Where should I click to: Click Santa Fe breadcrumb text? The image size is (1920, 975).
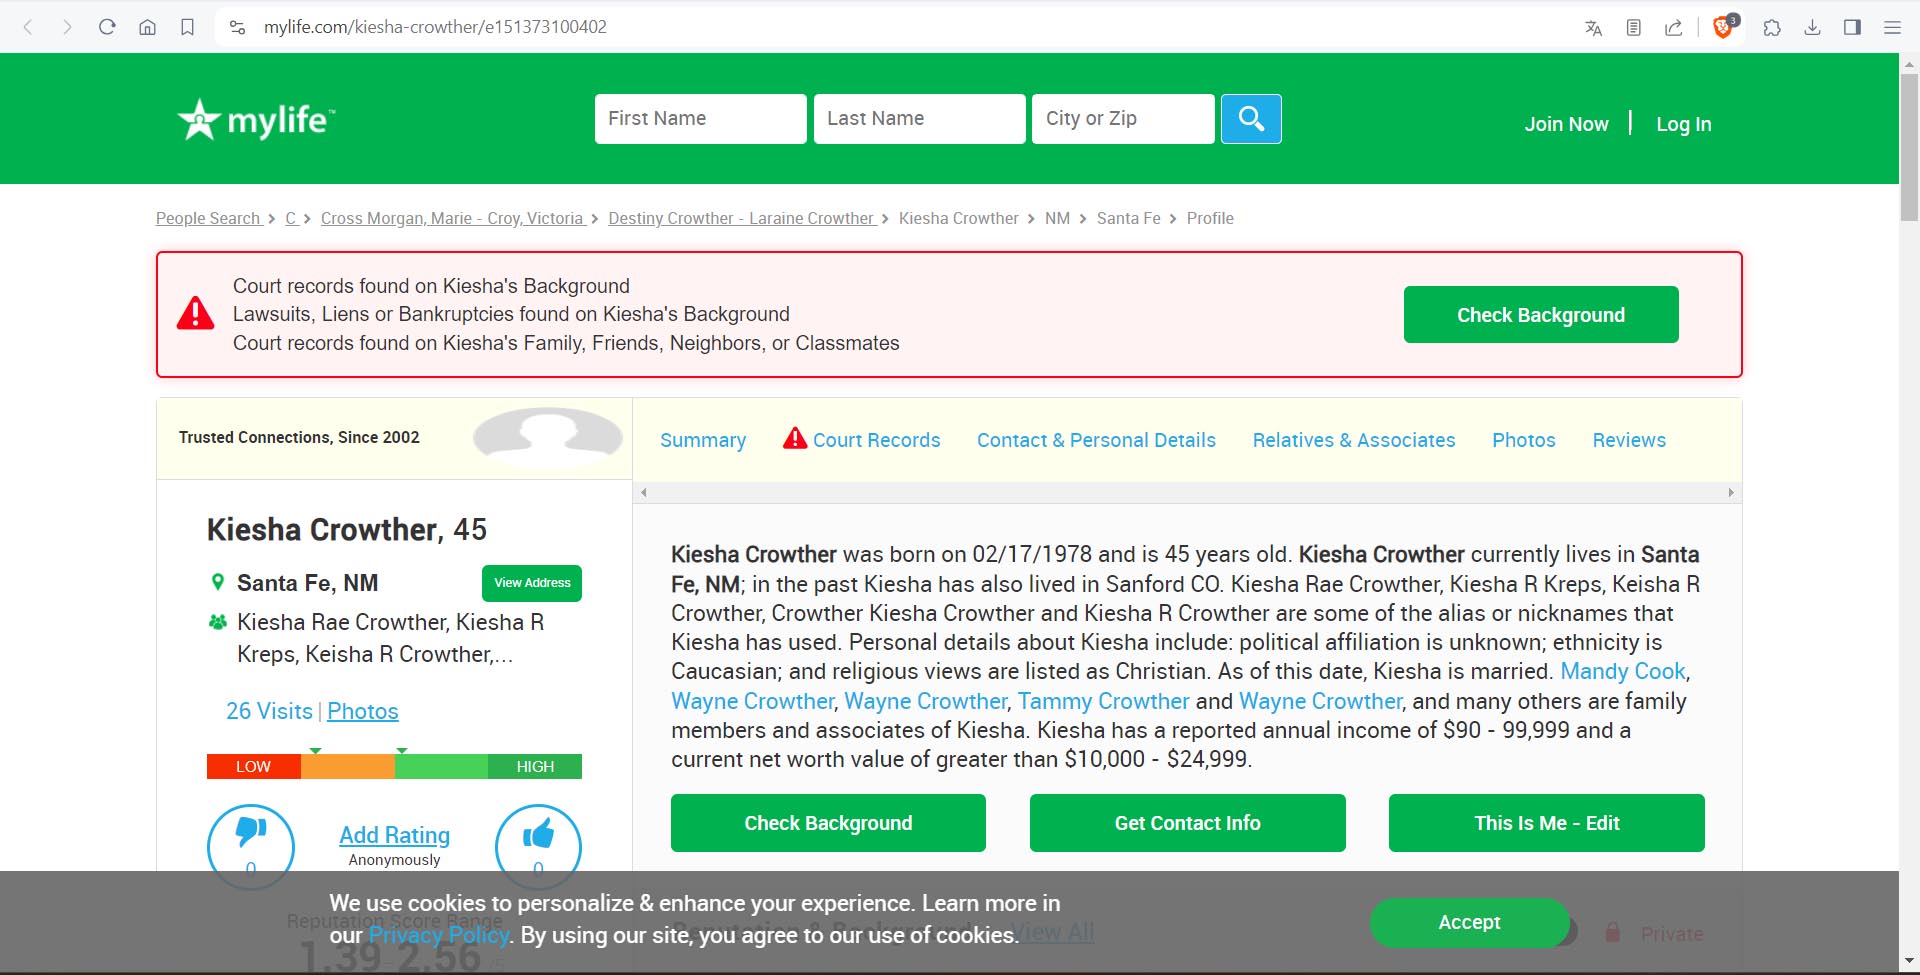(x=1128, y=218)
